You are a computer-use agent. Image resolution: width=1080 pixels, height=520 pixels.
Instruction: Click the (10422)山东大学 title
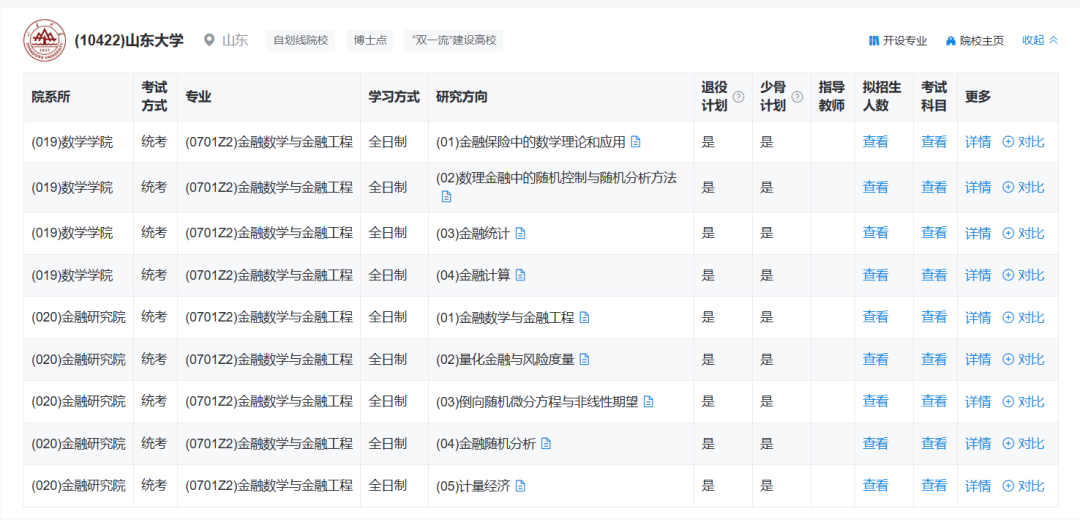click(129, 41)
